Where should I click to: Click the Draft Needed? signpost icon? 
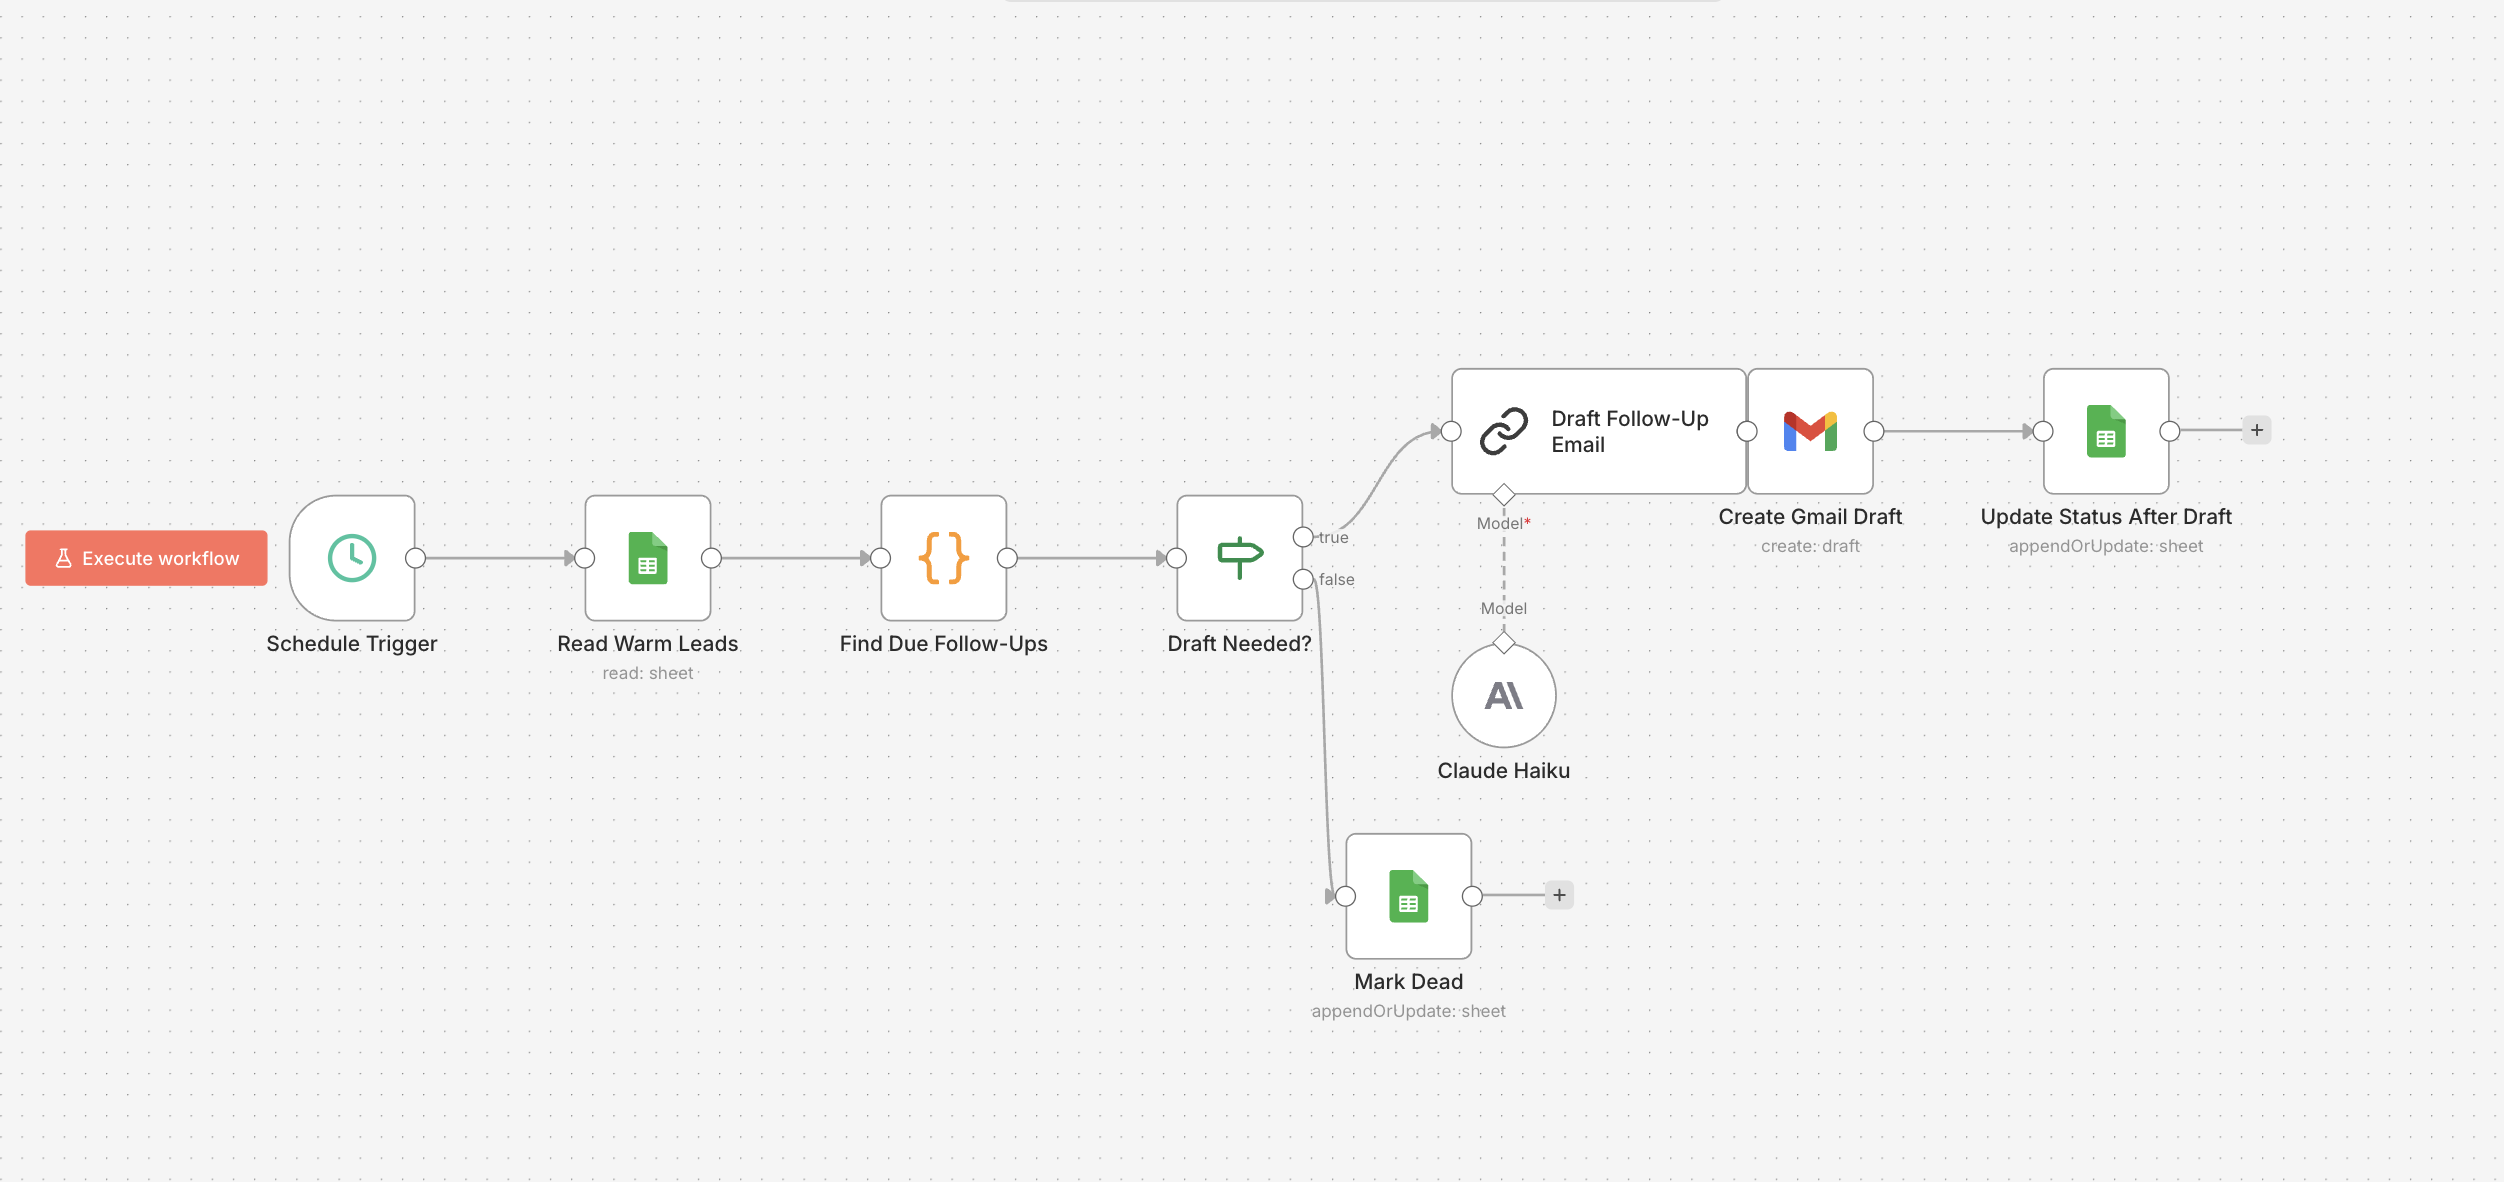click(1238, 558)
